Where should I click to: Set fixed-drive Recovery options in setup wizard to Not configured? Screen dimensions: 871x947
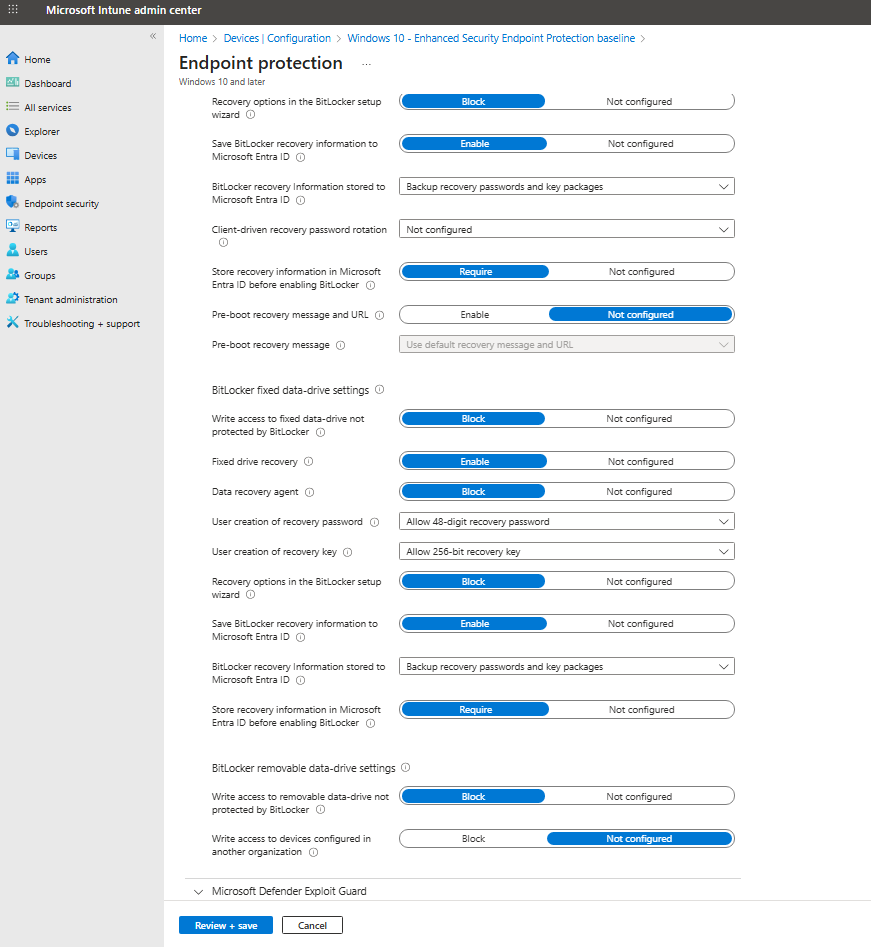639,582
